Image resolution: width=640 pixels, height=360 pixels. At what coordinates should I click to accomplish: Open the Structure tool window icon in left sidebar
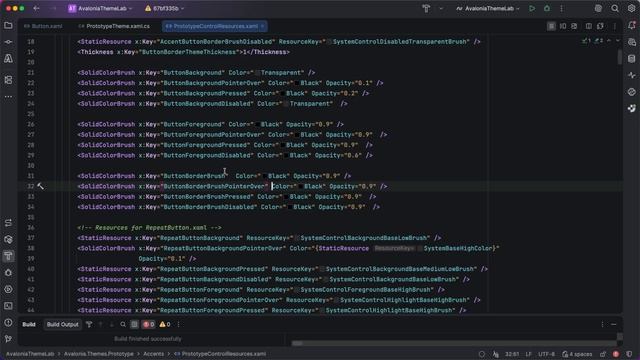click(8, 80)
